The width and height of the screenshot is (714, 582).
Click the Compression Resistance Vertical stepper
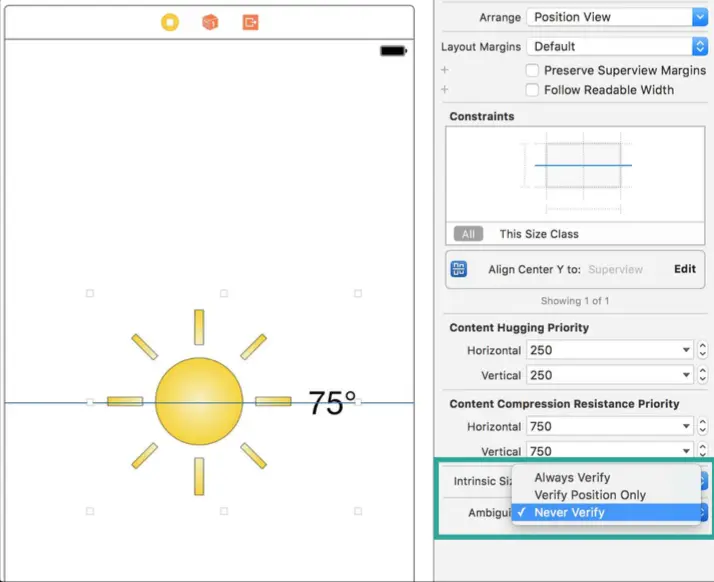pos(703,450)
